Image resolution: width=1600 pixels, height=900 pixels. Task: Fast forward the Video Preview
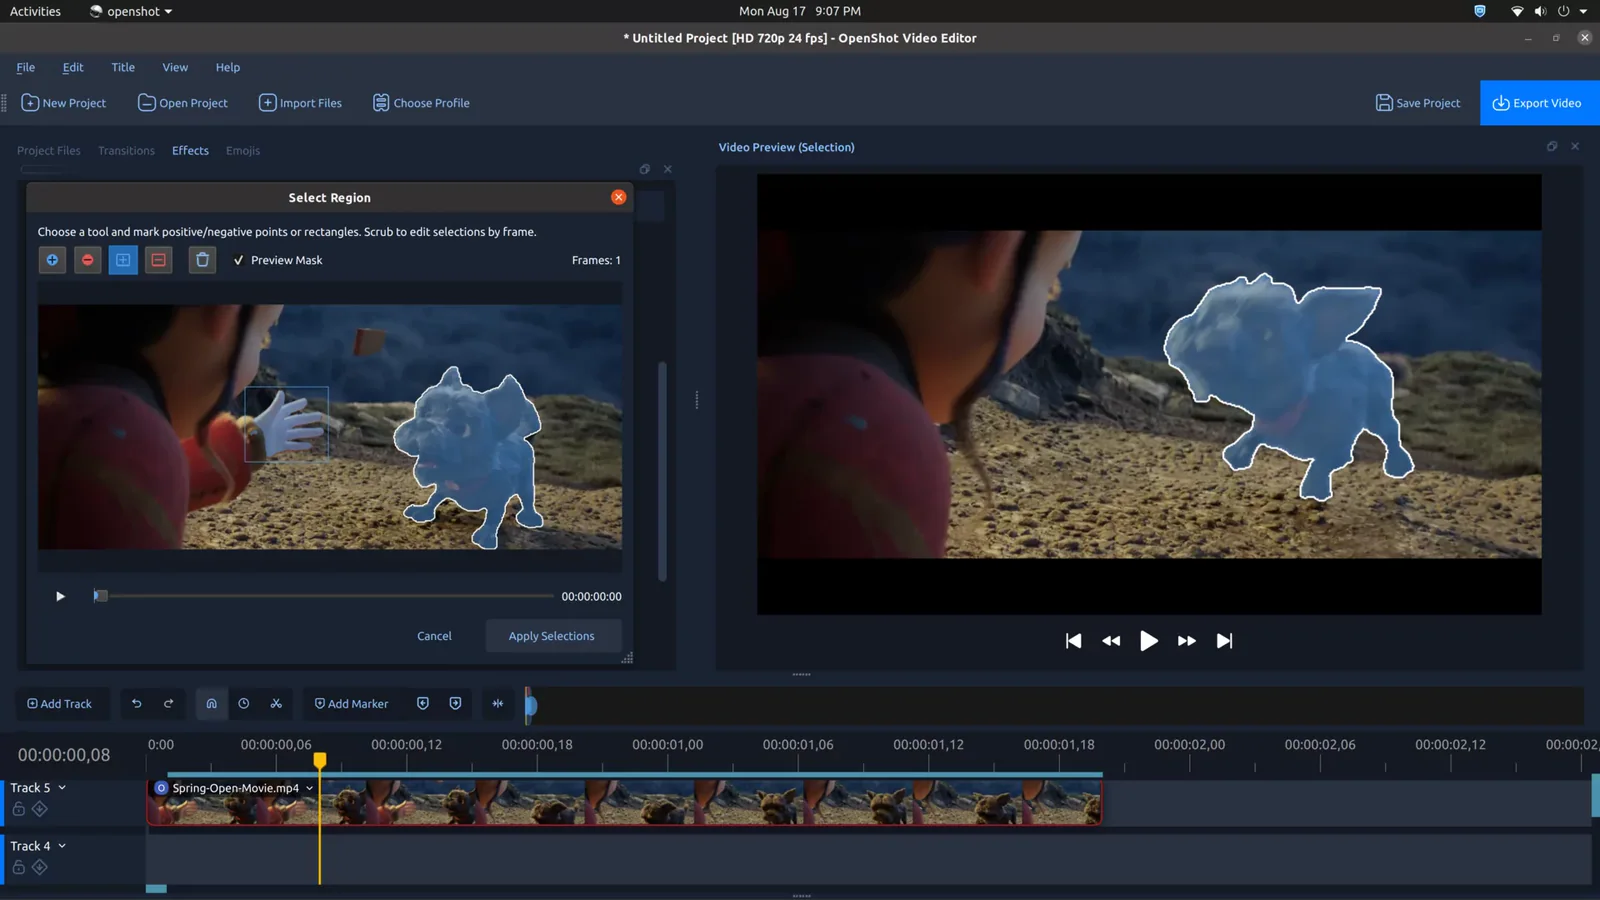[1187, 641]
